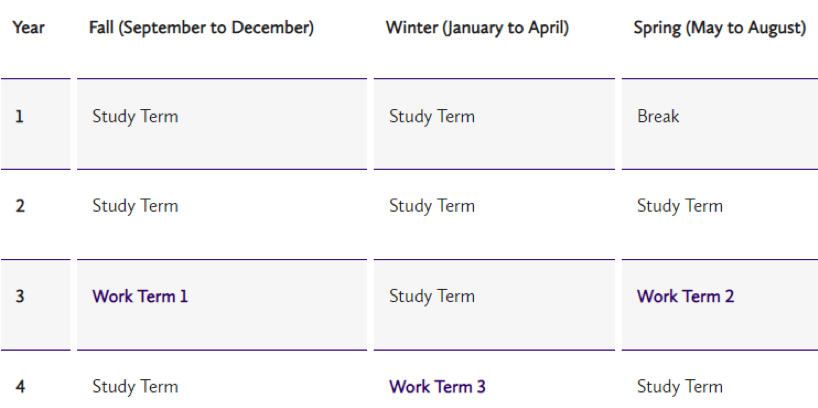Click the Winter (January to April) header
This screenshot has height=408, width=818.
[x=477, y=28]
